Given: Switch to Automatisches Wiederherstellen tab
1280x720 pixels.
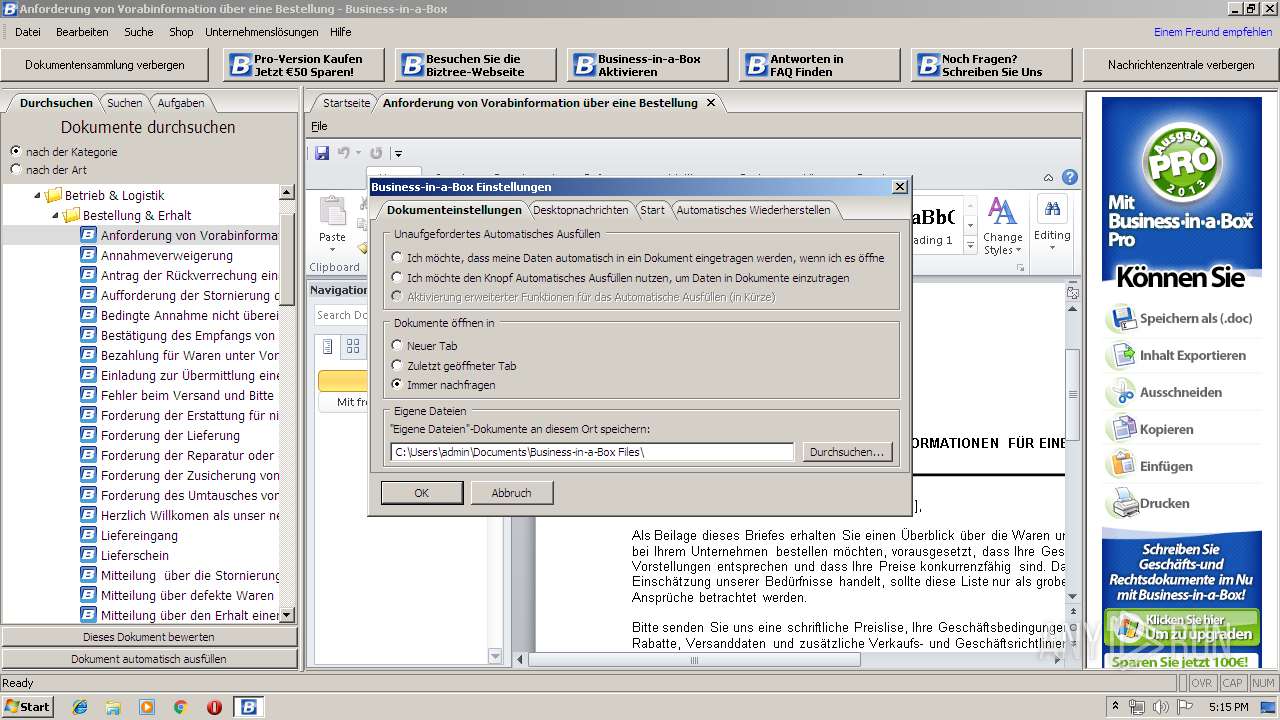Looking at the screenshot, I should click(x=753, y=210).
